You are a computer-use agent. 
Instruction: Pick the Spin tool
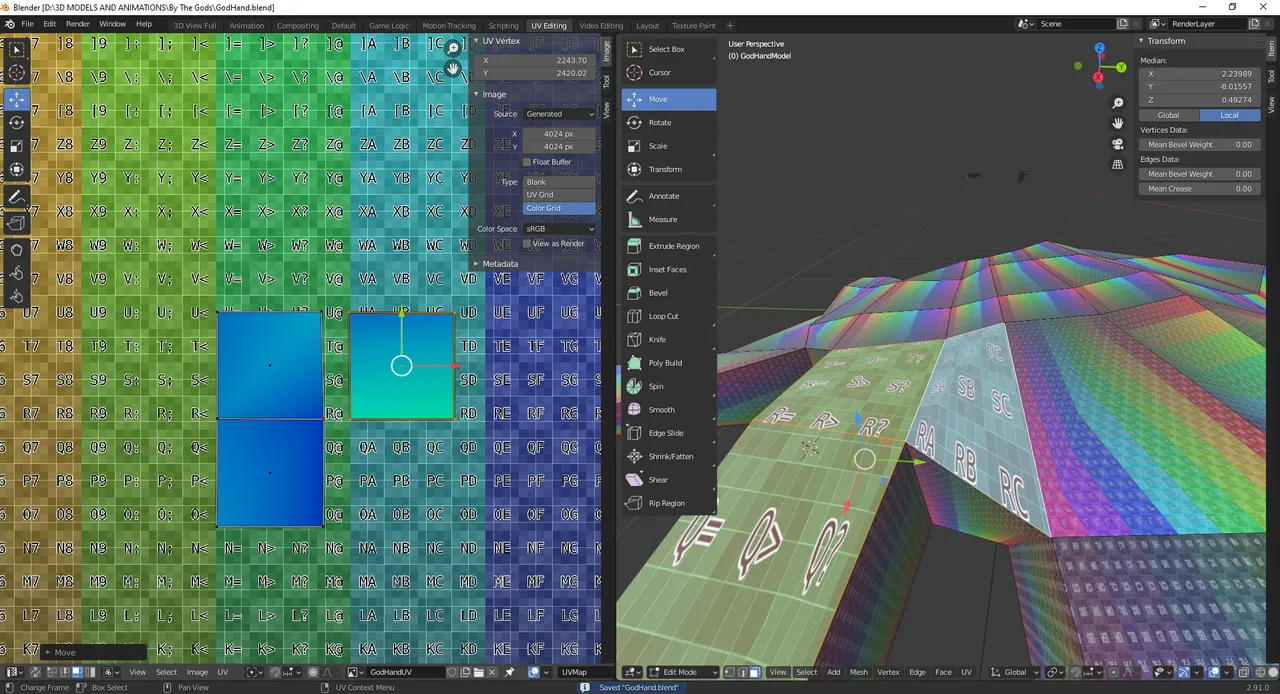coord(668,386)
